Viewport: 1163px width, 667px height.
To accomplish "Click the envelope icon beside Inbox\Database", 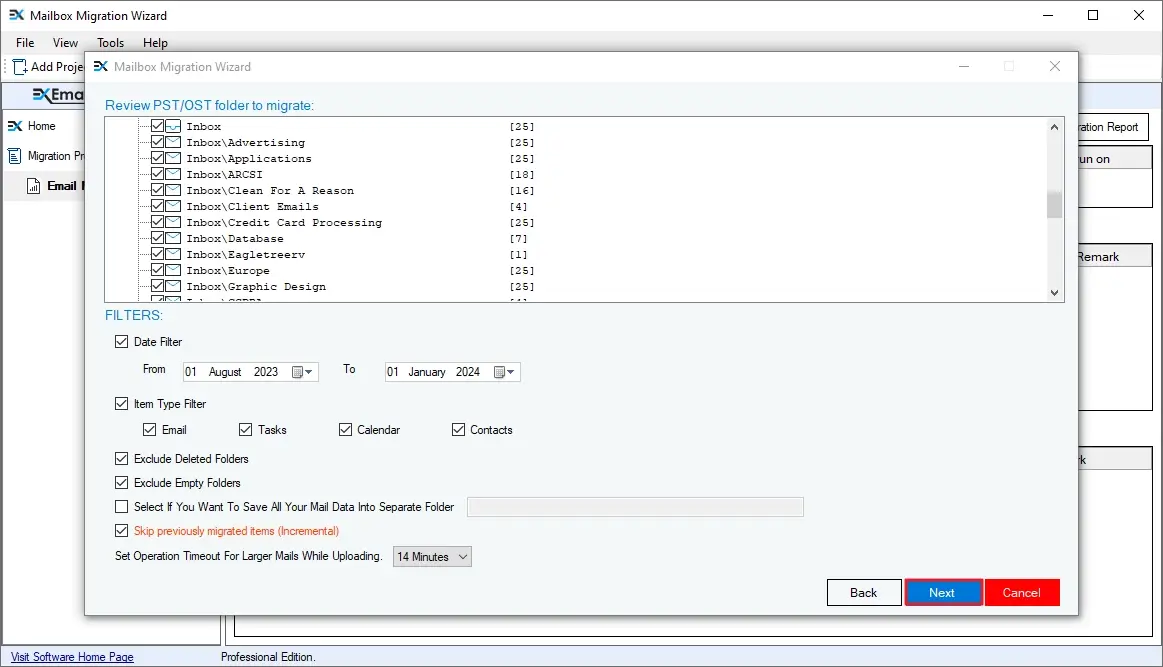I will (173, 239).
